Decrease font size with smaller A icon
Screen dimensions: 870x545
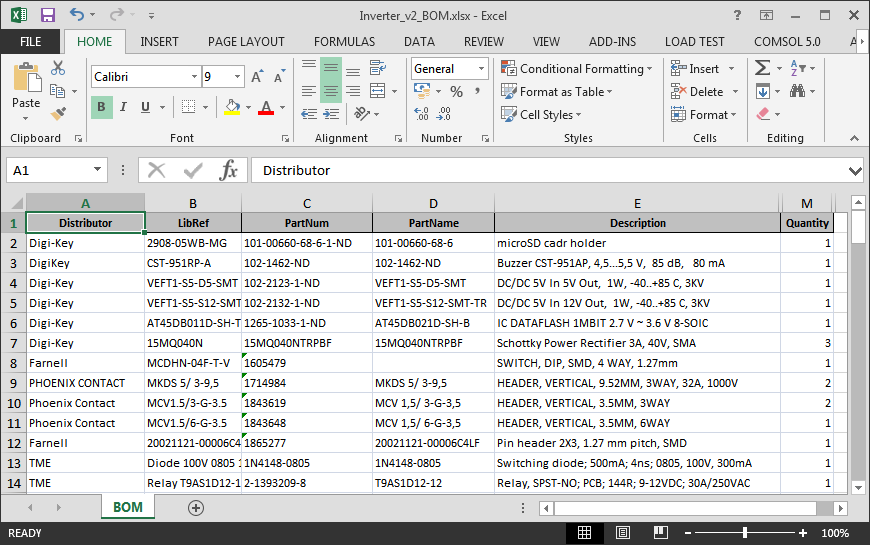[280, 77]
